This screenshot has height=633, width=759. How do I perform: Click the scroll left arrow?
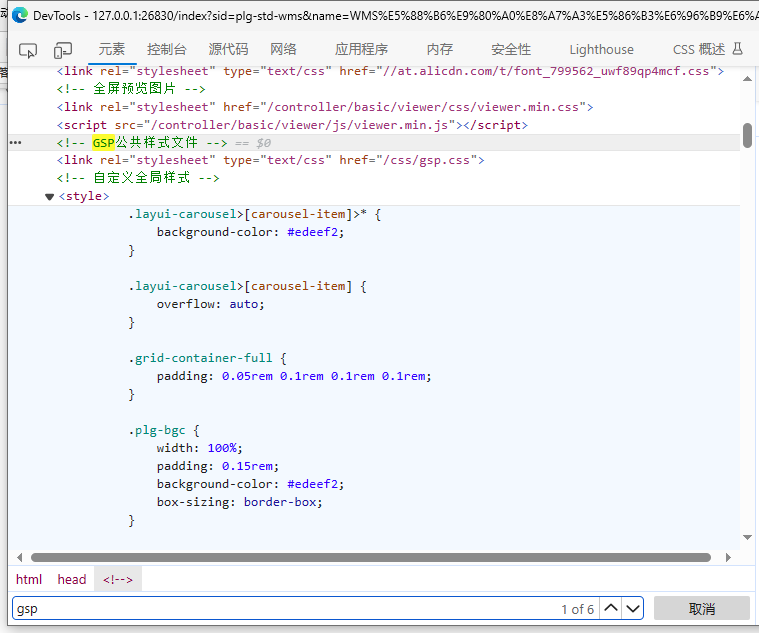click(x=19, y=558)
